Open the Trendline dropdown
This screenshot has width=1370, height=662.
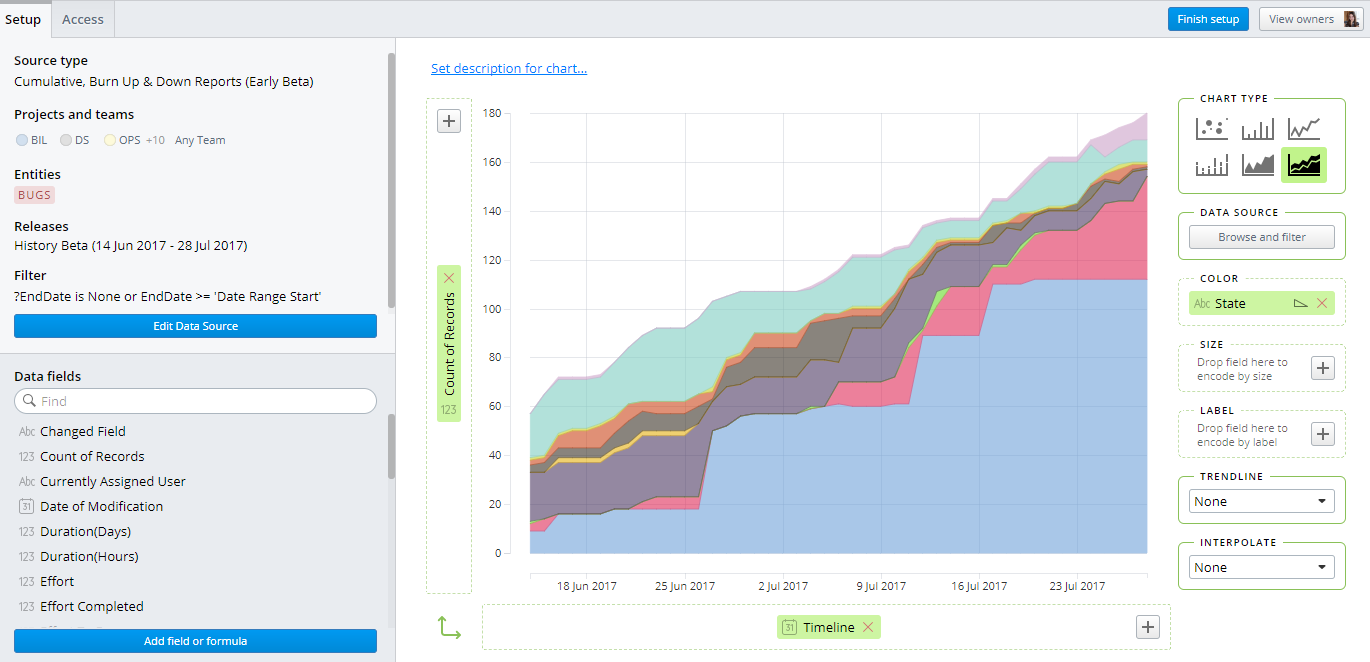tap(1261, 501)
